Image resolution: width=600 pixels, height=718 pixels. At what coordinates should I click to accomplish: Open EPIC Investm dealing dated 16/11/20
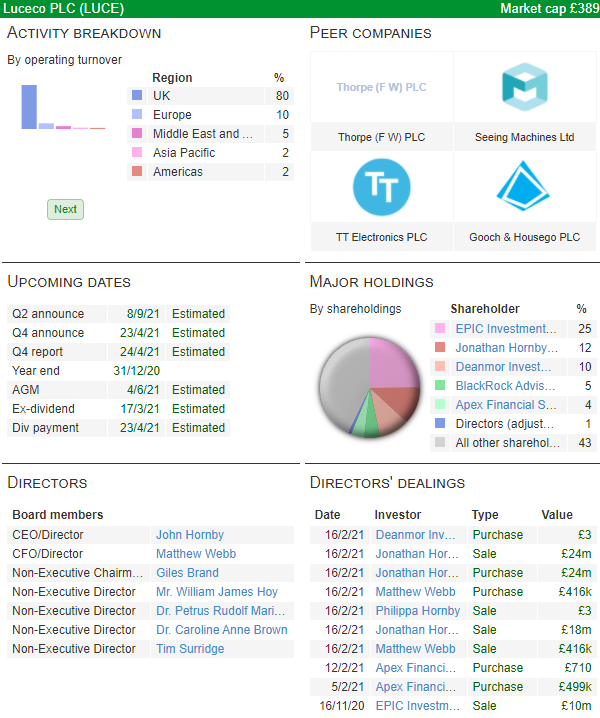pyautogui.click(x=418, y=706)
